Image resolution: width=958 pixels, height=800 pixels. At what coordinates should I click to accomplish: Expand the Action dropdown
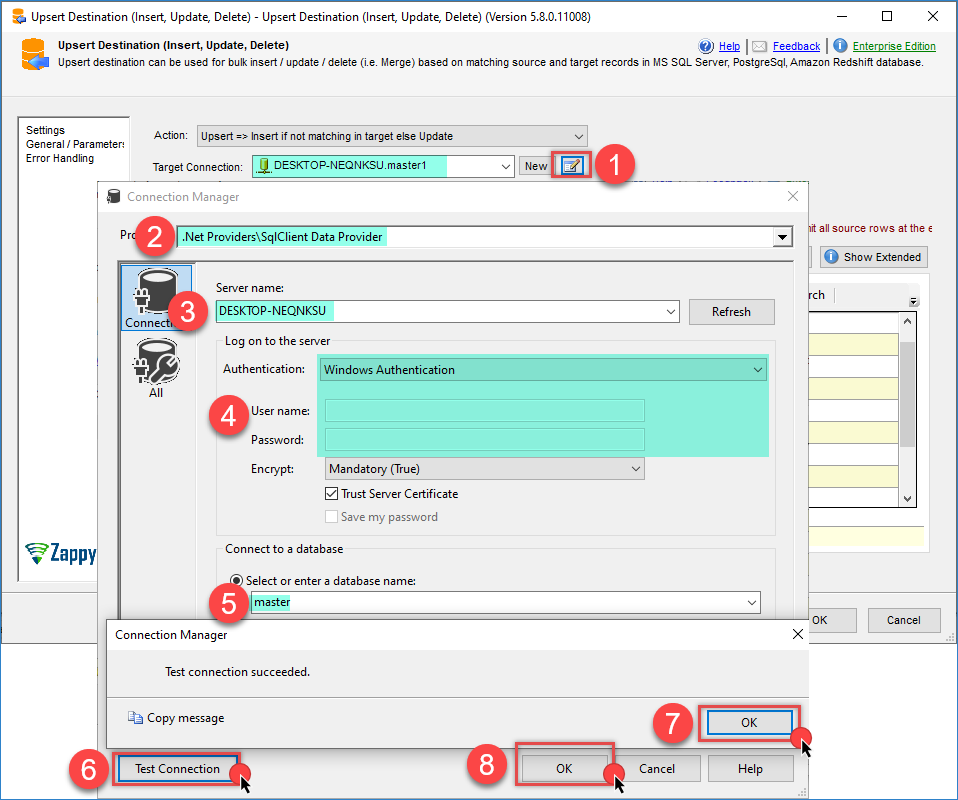[578, 136]
